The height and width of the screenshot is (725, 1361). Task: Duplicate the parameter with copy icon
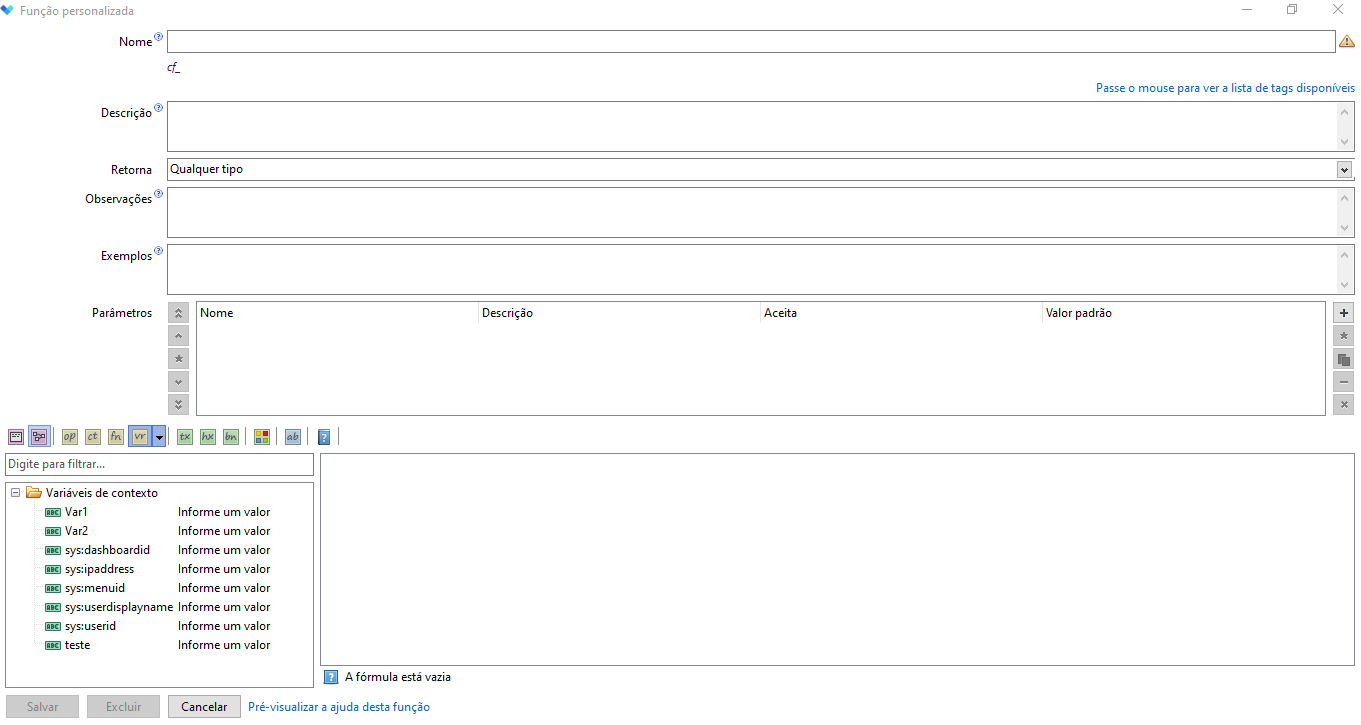pyautogui.click(x=1344, y=359)
